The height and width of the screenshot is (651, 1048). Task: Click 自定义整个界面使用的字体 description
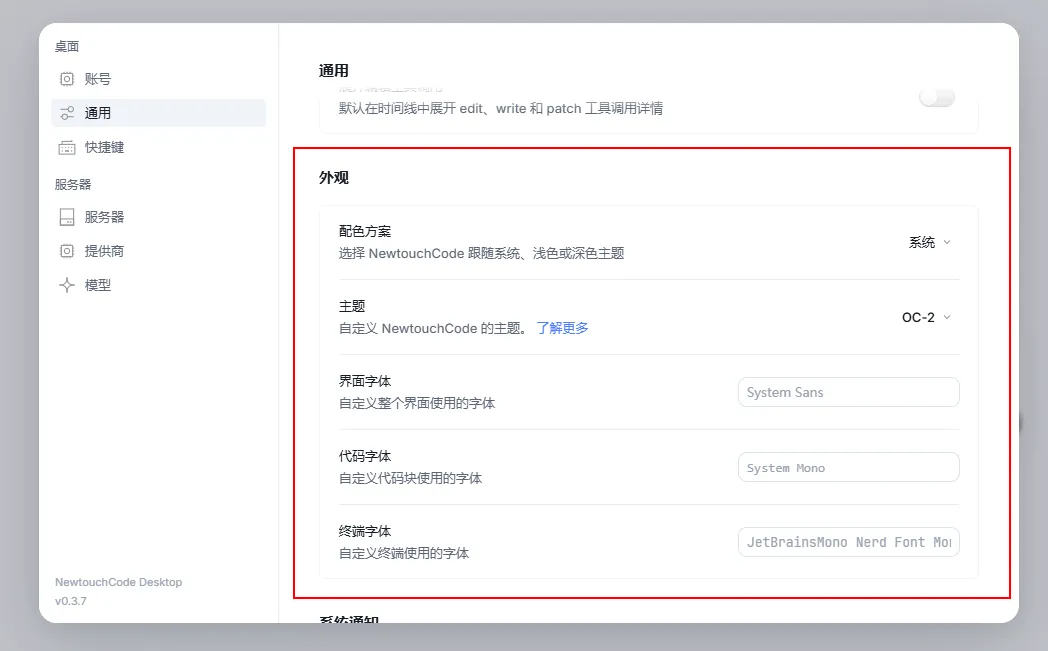417,403
